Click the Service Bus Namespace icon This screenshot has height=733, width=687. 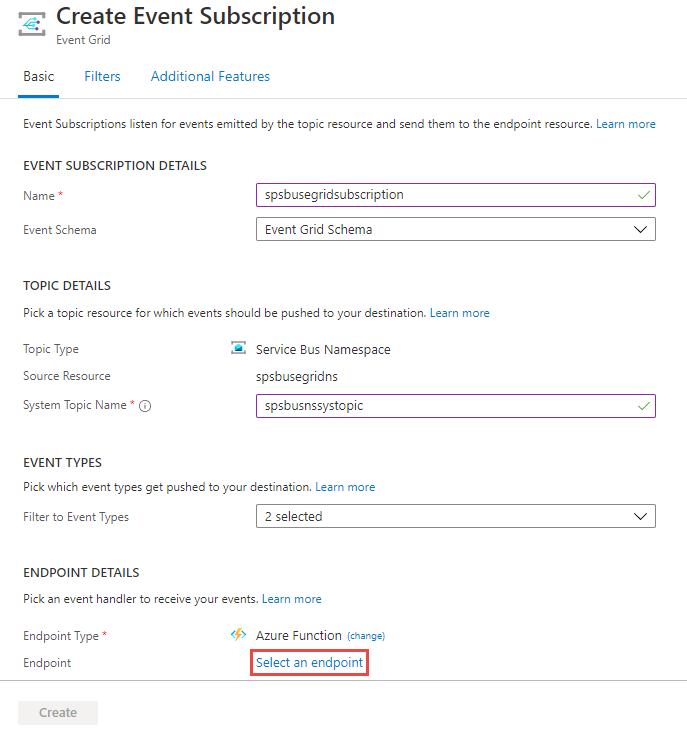coord(238,349)
